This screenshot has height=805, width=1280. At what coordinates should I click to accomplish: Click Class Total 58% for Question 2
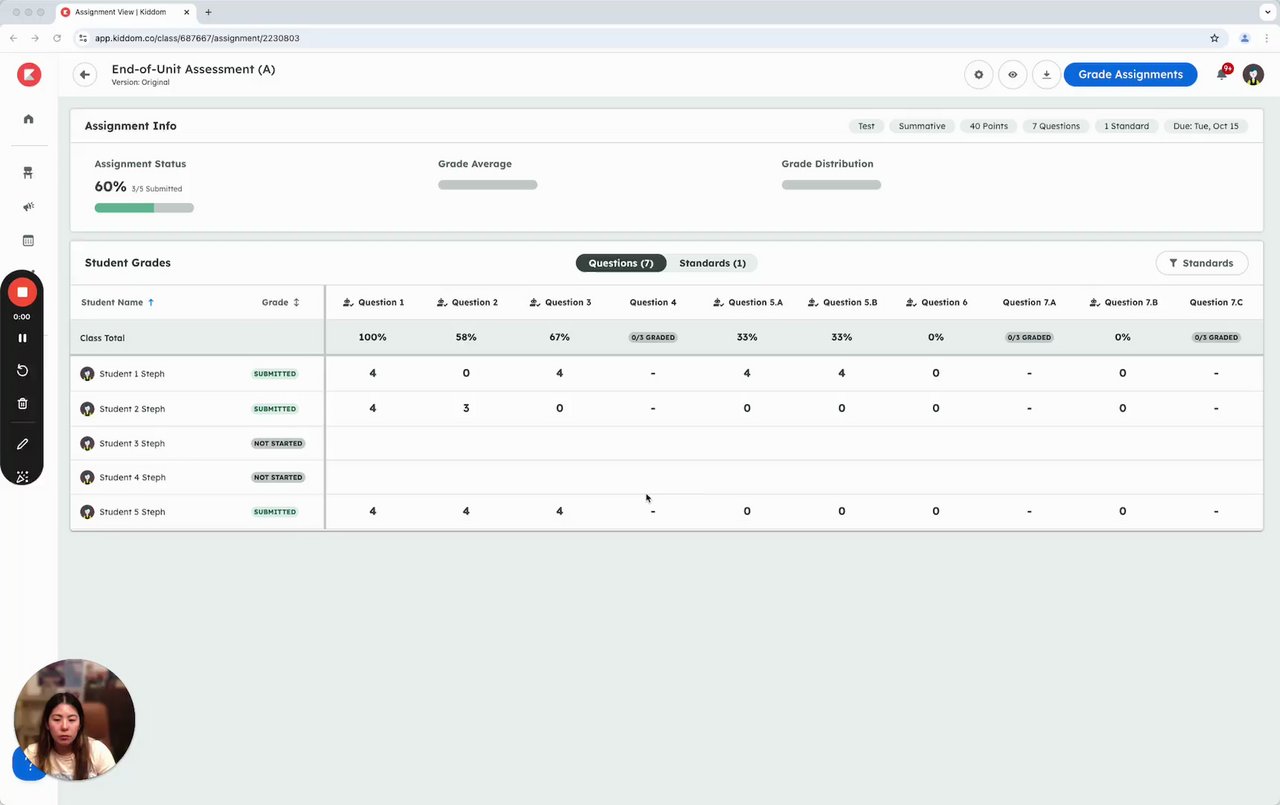466,338
